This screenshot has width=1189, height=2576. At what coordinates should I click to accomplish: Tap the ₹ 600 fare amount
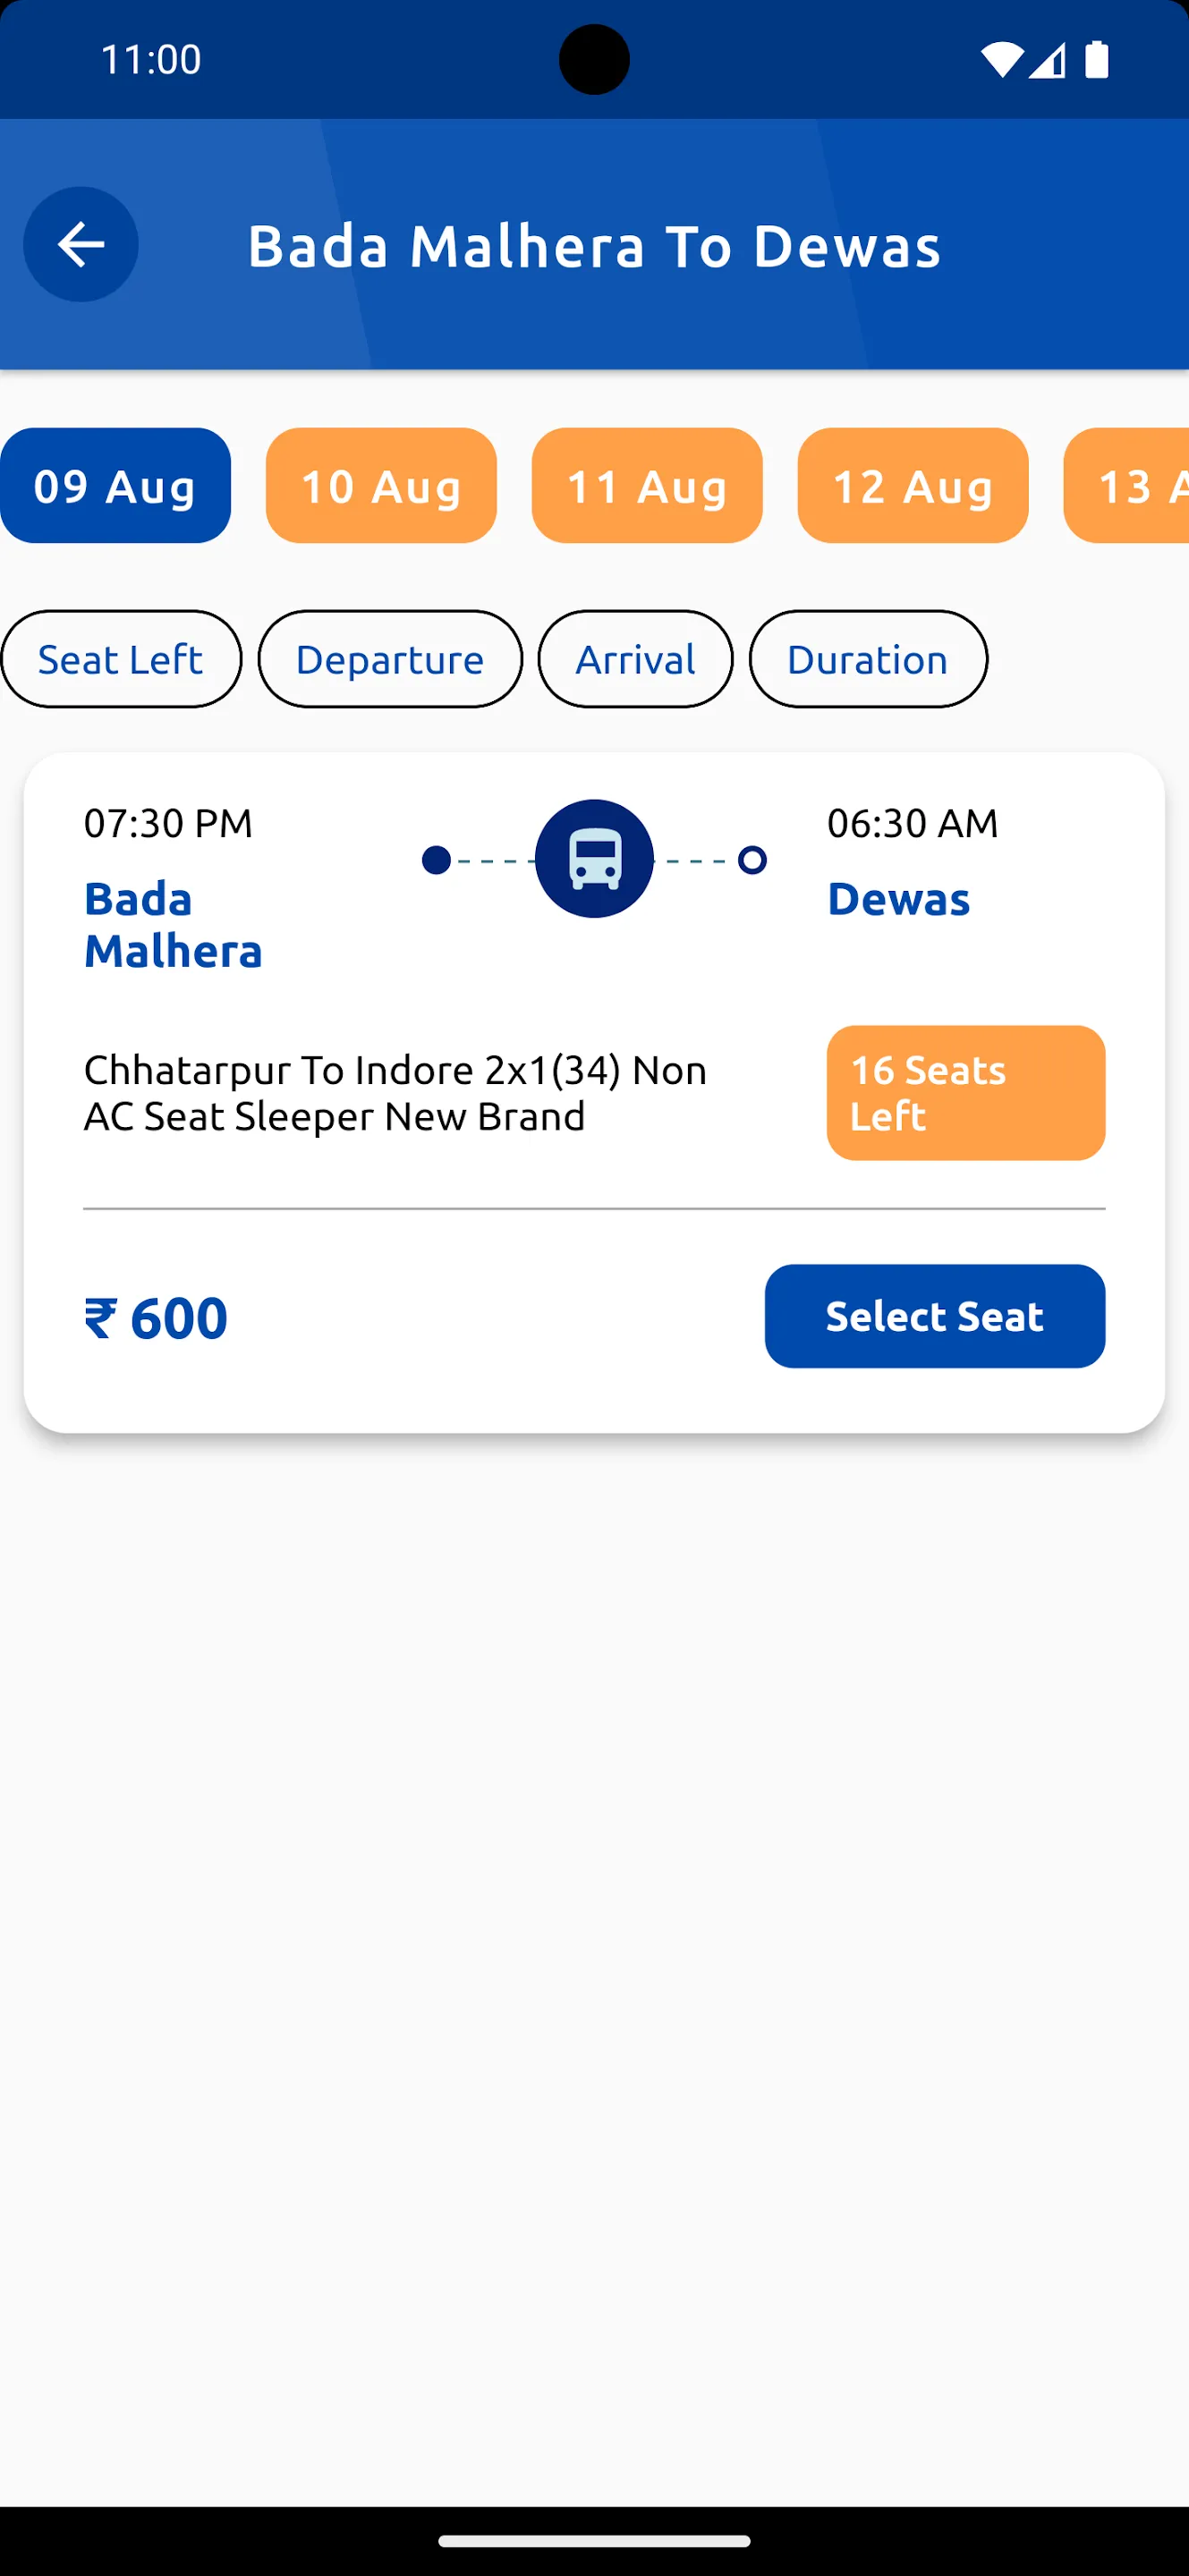pos(156,1318)
